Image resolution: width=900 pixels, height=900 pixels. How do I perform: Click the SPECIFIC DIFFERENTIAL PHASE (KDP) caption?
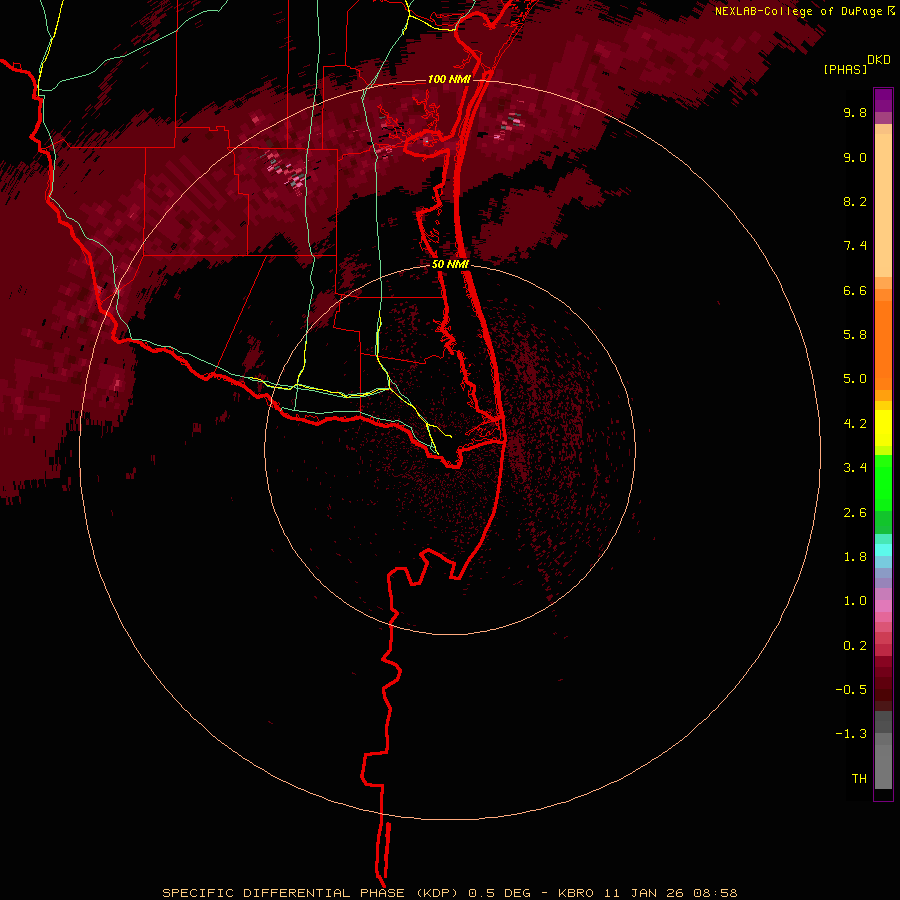click(310, 893)
